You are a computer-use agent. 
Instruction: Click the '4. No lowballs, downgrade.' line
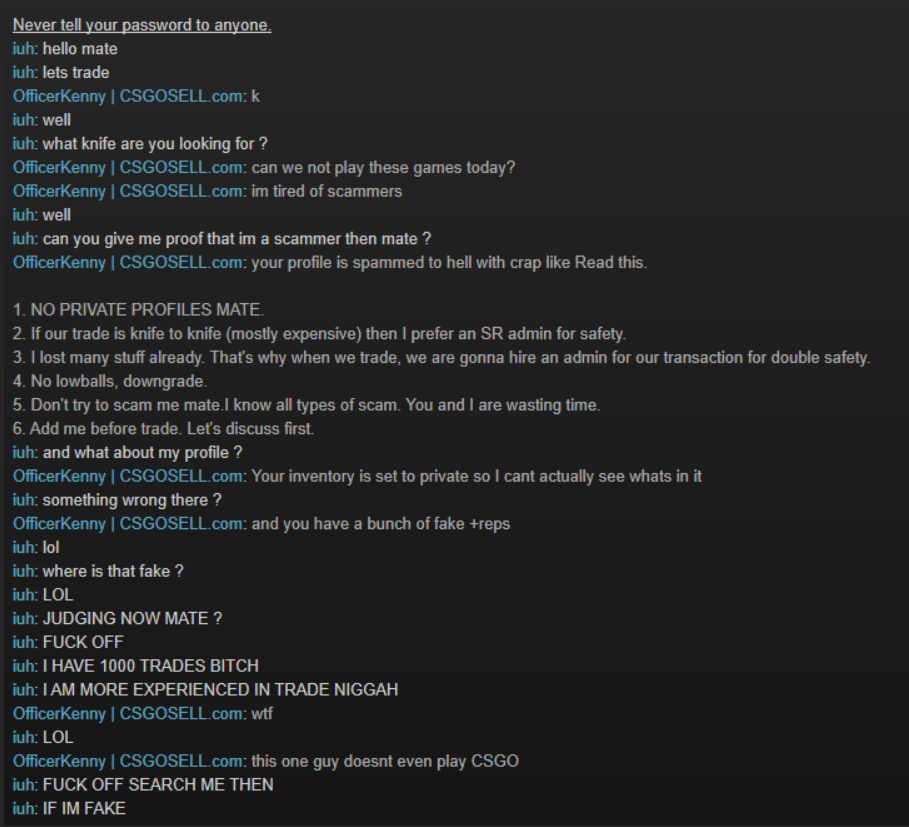click(x=110, y=381)
